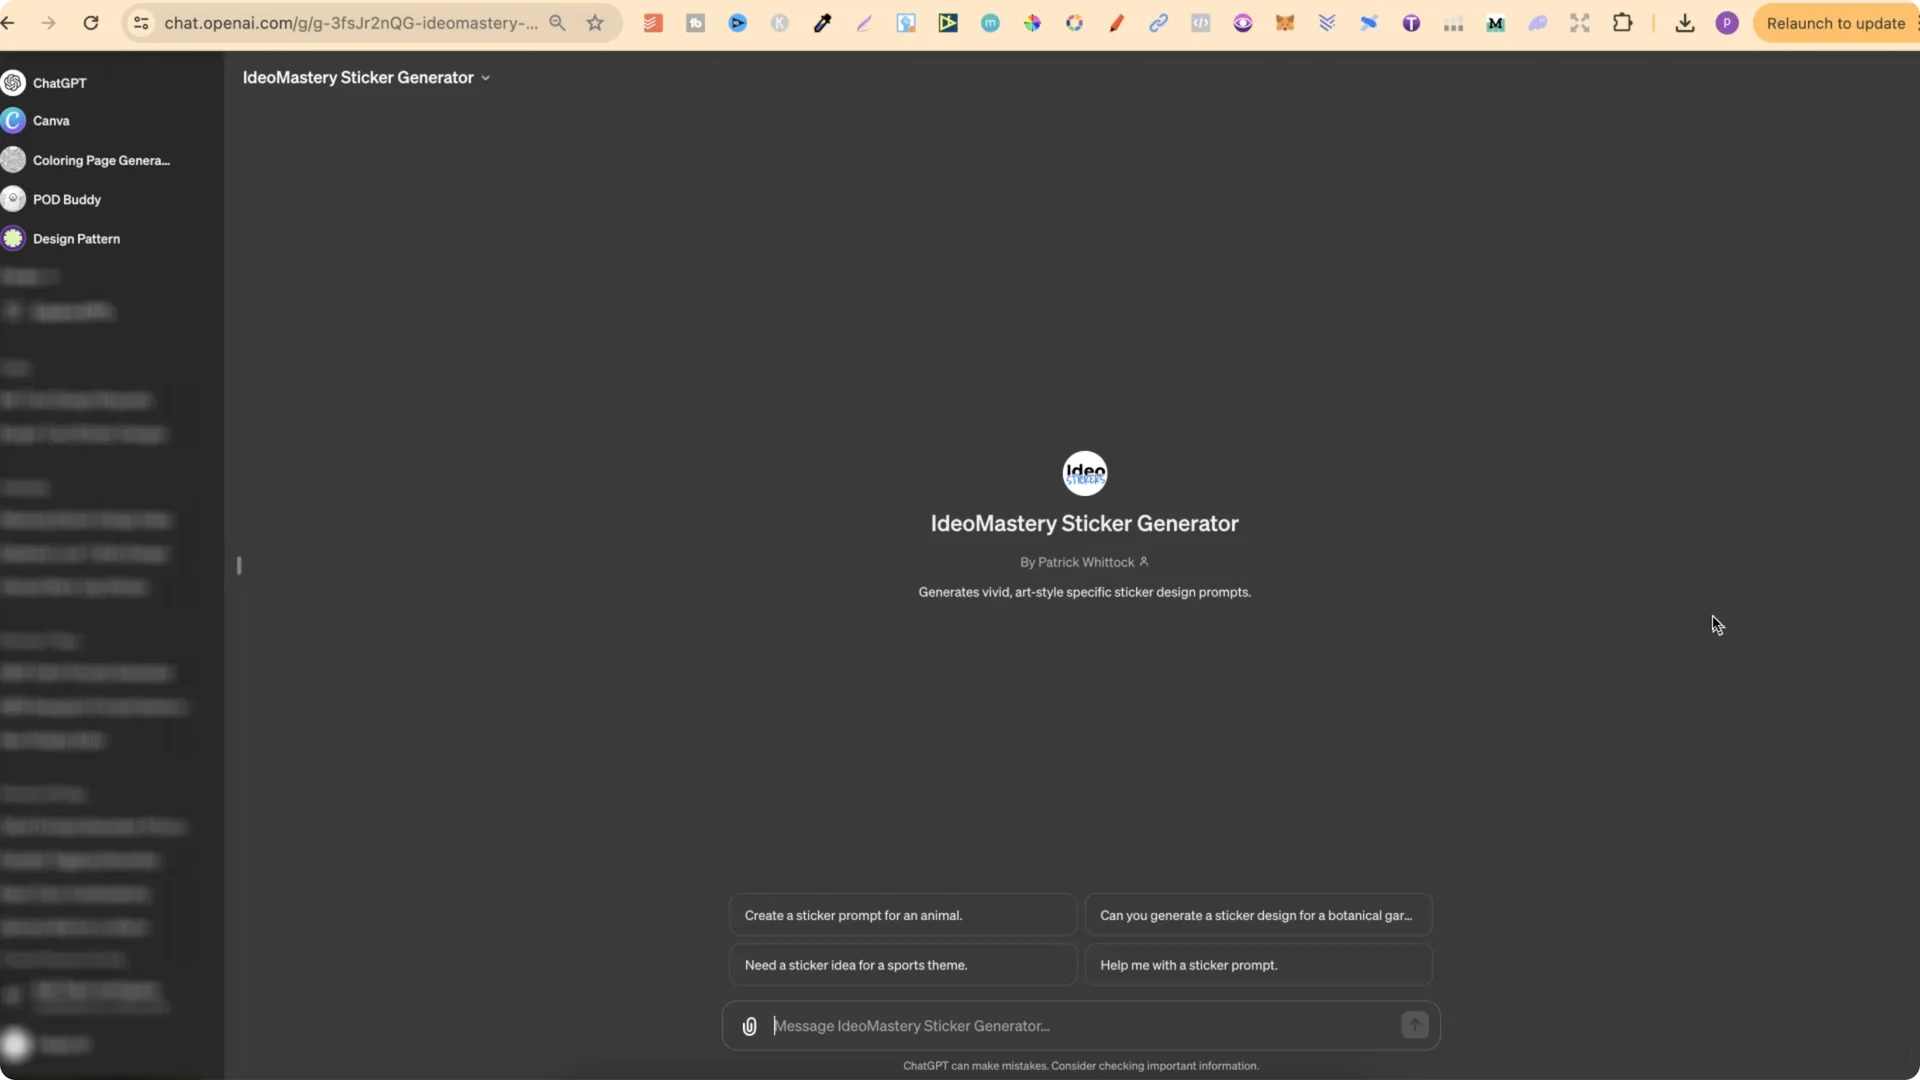1920x1080 pixels.
Task: Open the eyedropper color picker extension
Action: tap(823, 22)
